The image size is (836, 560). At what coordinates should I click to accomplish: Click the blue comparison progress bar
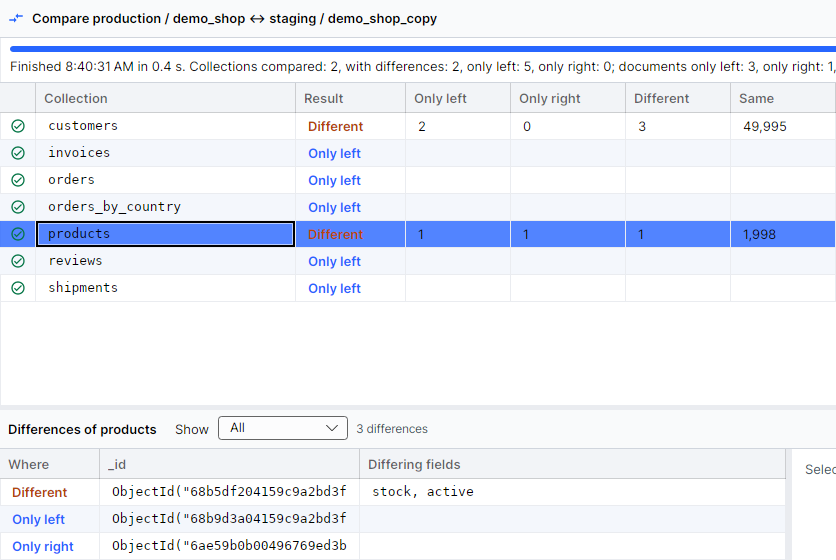423,49
